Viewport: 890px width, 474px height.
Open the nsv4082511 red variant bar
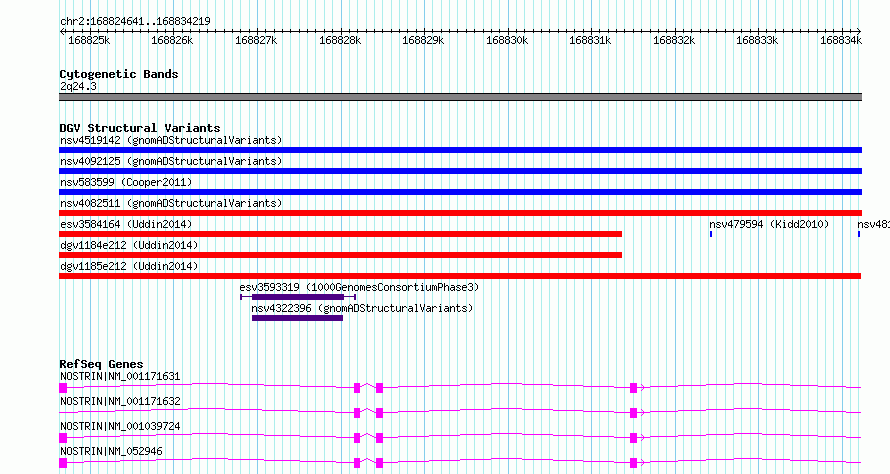[x=460, y=213]
